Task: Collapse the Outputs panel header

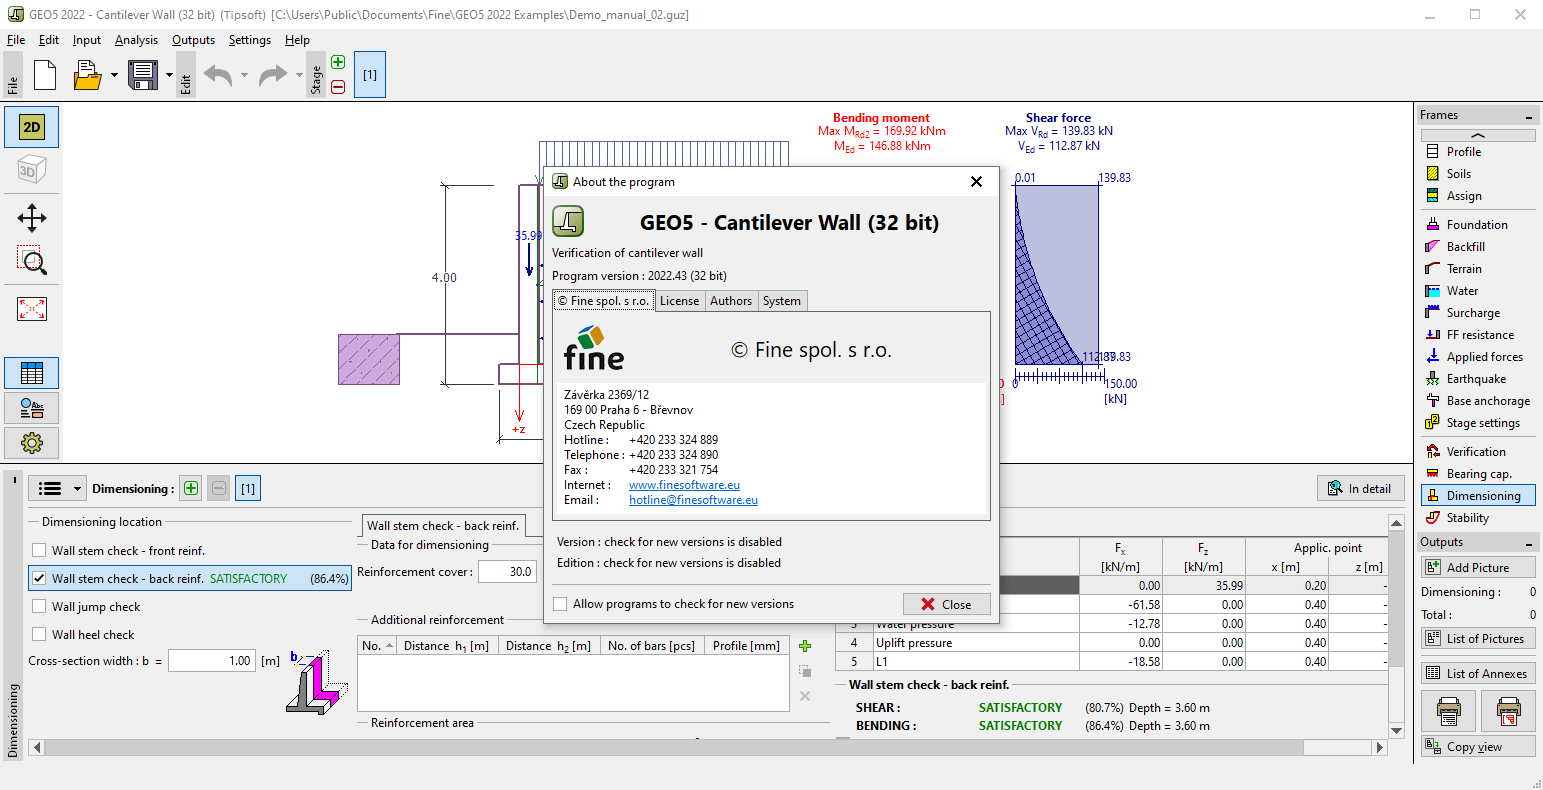Action: tap(1530, 543)
